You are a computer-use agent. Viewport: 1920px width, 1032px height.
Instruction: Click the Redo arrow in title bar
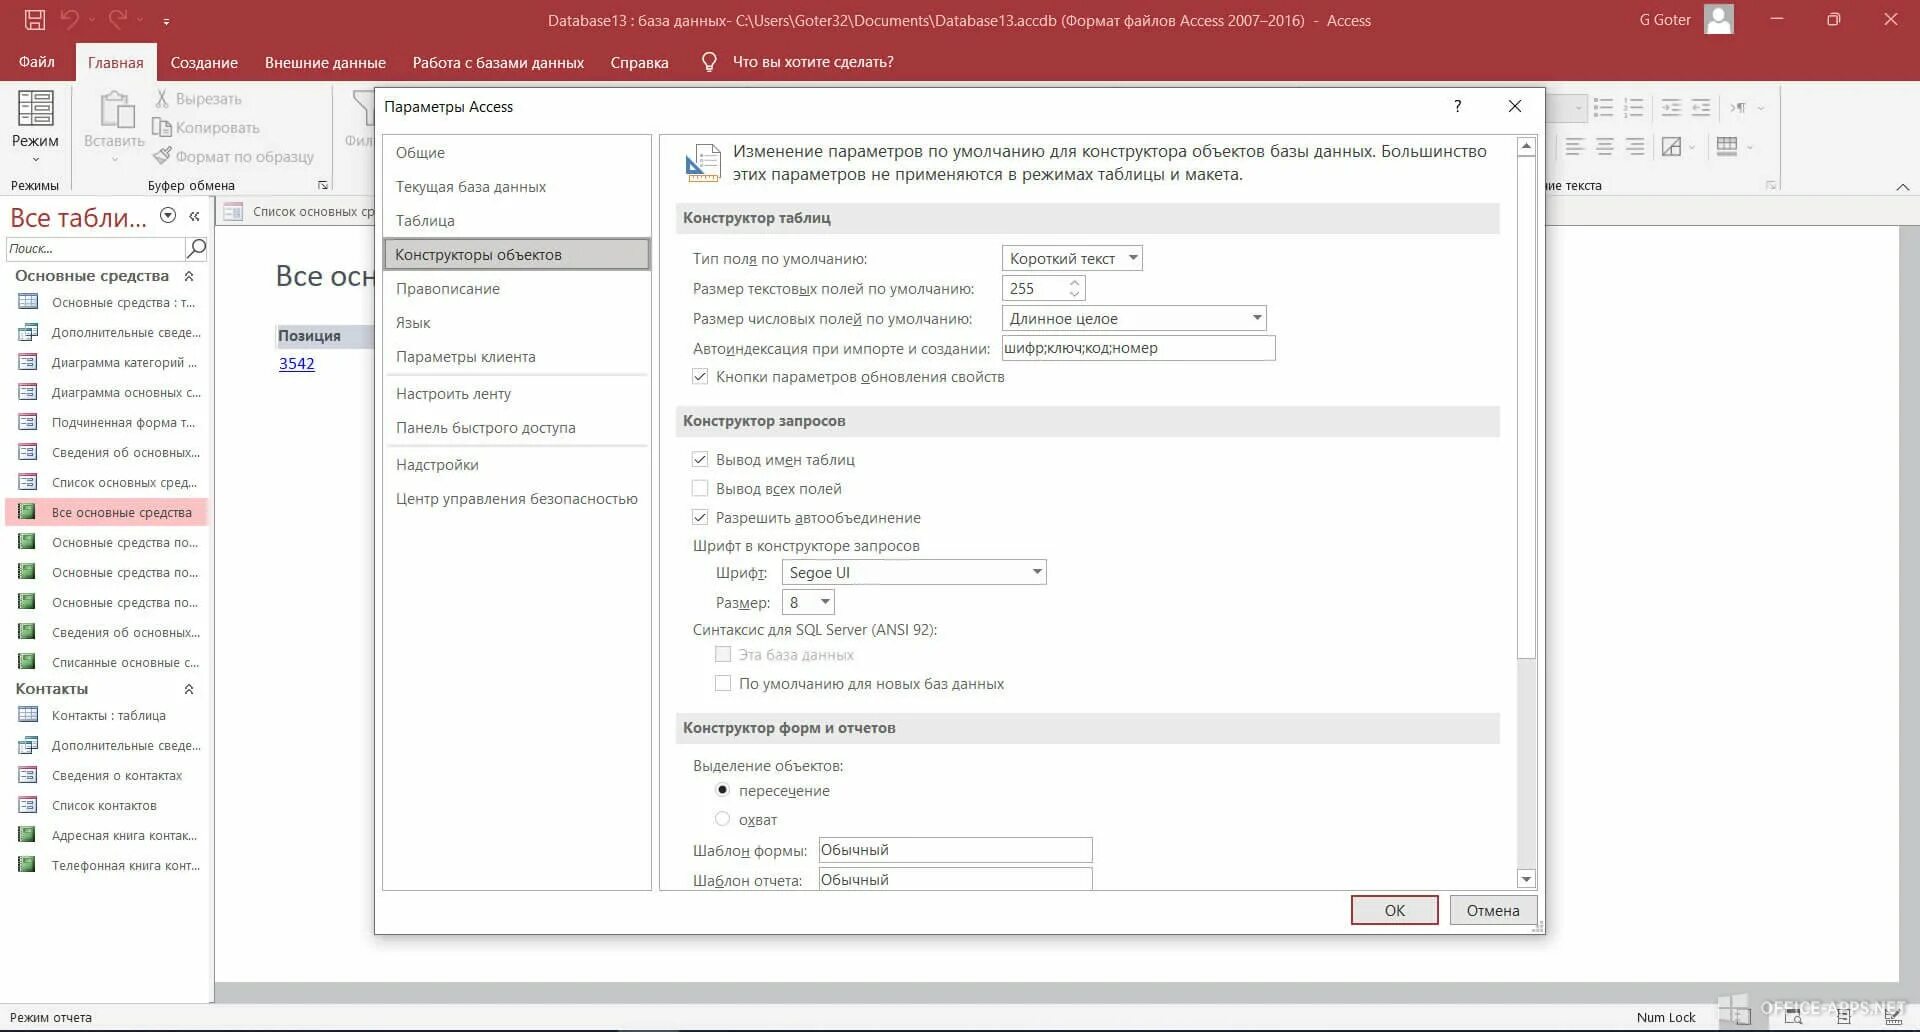click(118, 20)
